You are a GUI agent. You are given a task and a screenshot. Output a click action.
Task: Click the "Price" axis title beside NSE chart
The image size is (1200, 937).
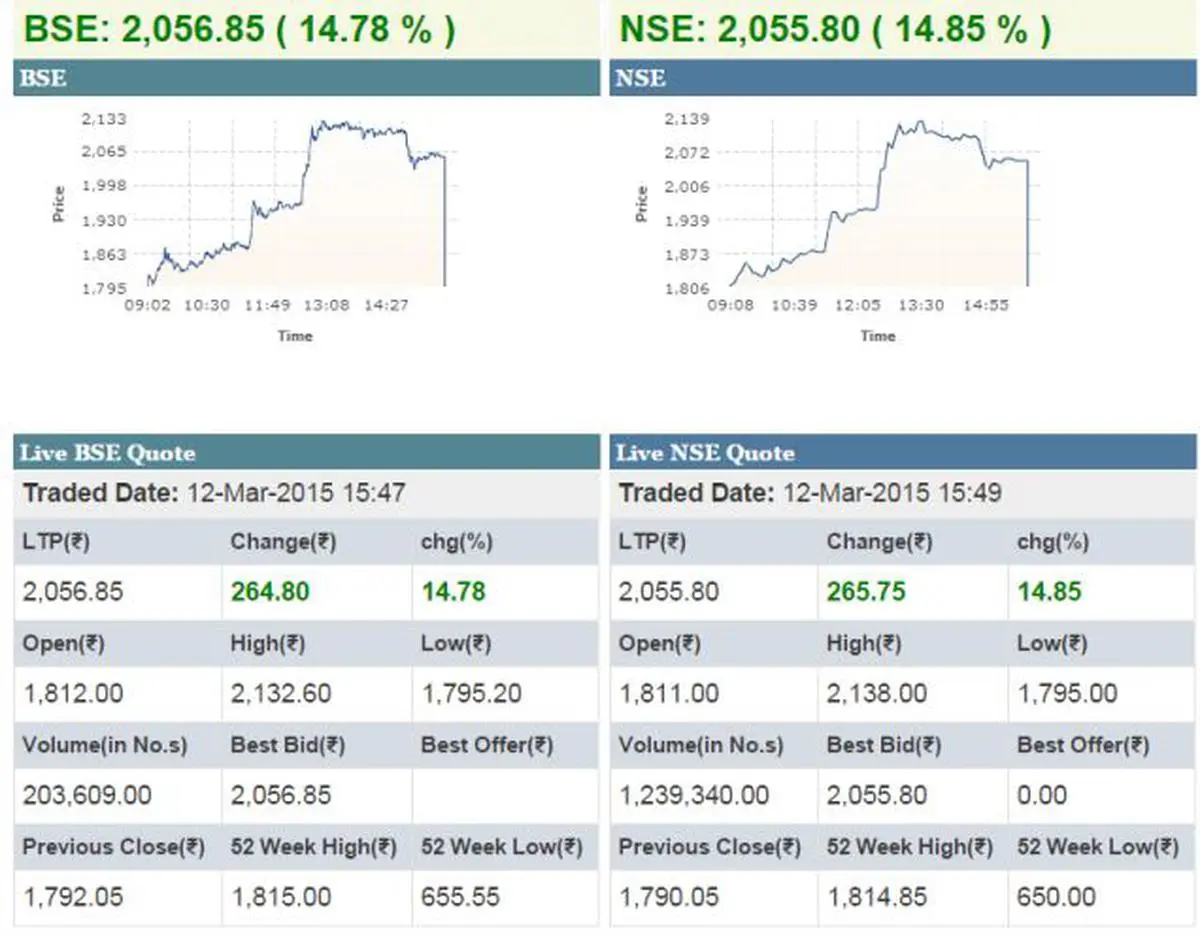coord(642,204)
